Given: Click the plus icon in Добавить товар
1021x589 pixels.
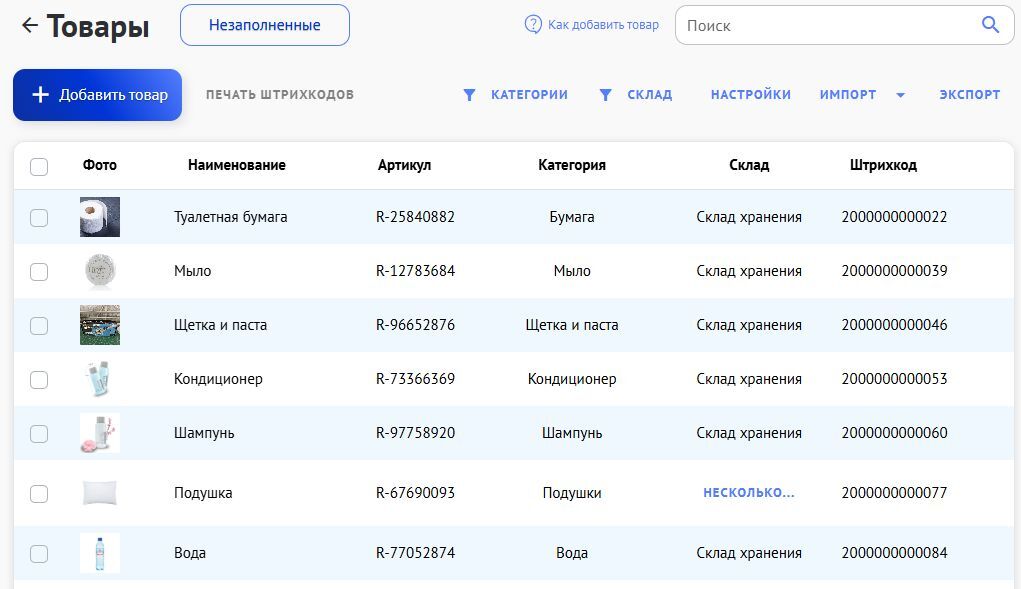Looking at the screenshot, I should click(40, 95).
